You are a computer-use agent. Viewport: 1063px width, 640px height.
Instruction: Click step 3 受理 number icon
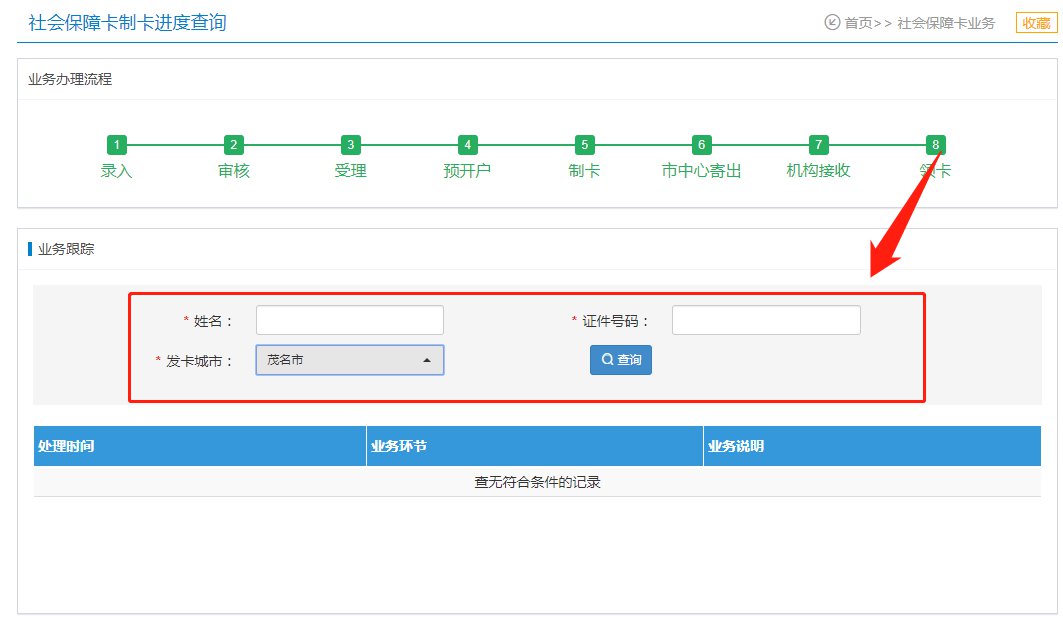pyautogui.click(x=350, y=144)
